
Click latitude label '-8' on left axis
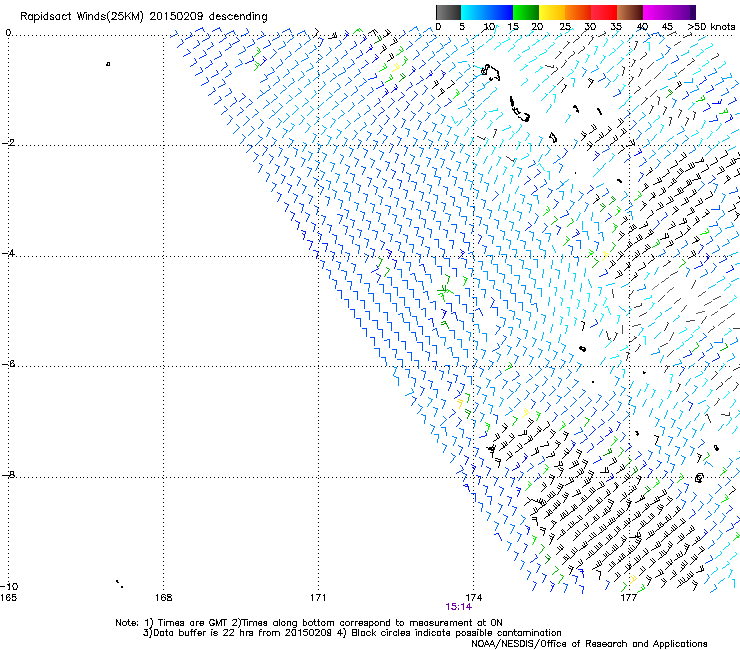[x=8, y=474]
